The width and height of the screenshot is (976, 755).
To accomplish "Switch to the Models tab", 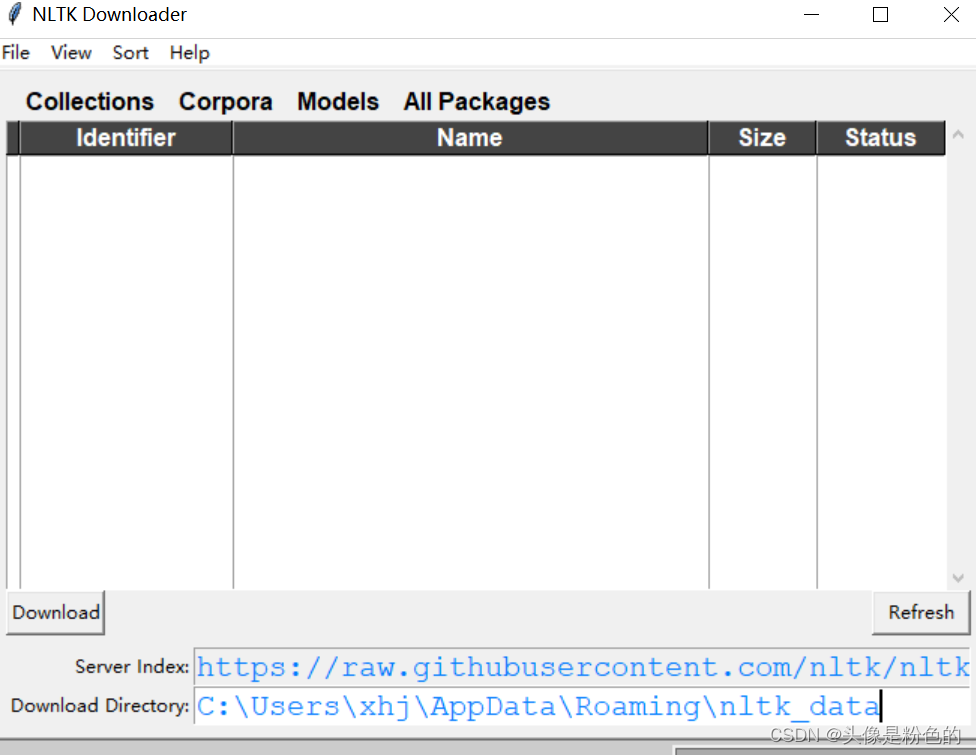I will (337, 101).
